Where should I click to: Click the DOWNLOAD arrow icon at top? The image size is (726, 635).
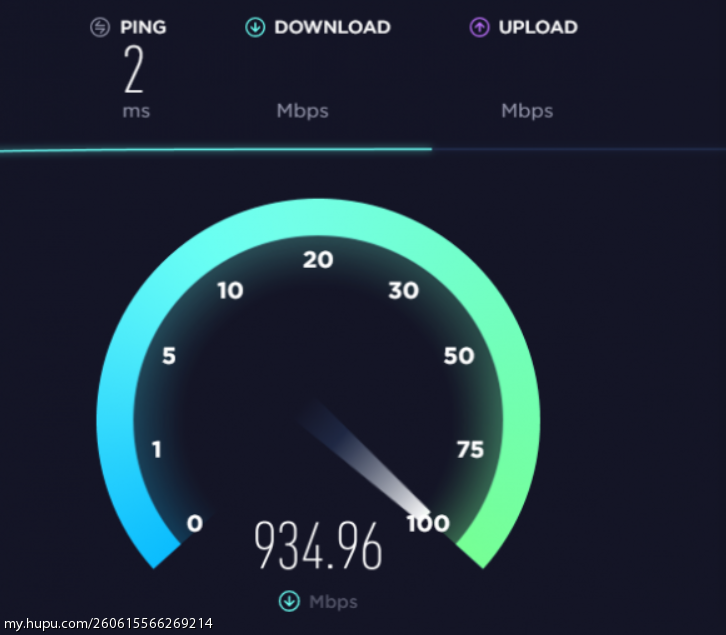(255, 27)
